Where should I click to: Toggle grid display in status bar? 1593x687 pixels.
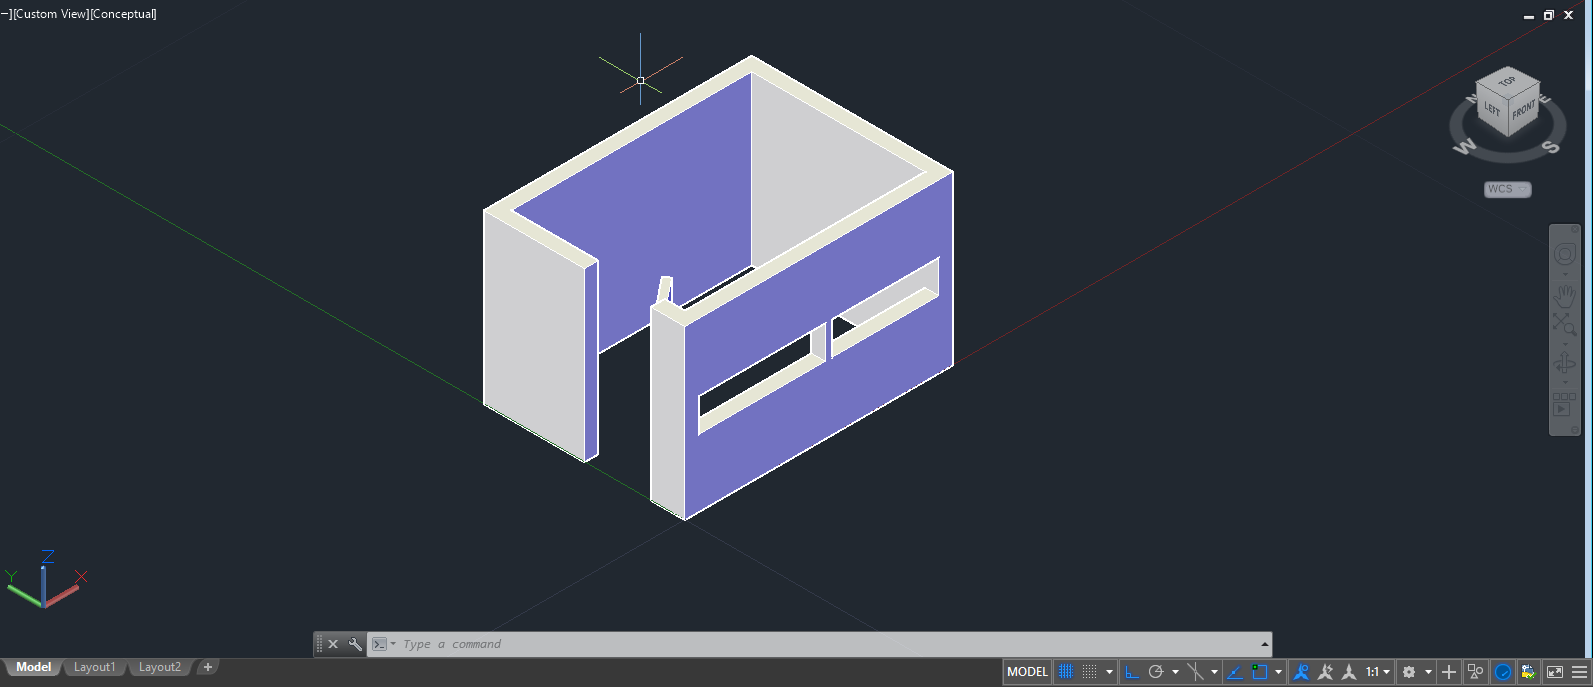[x=1066, y=672]
